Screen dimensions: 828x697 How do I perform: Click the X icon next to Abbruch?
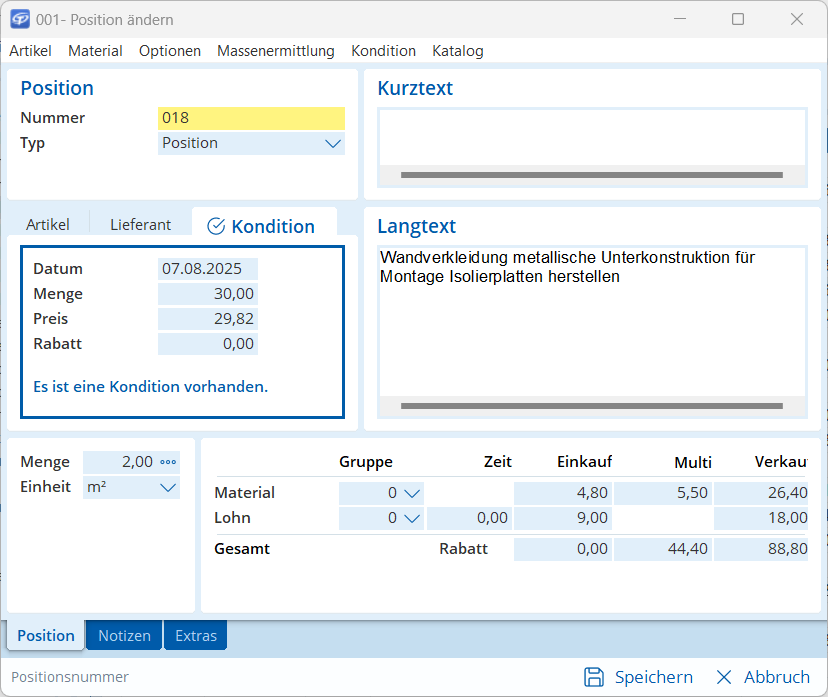[x=724, y=677]
